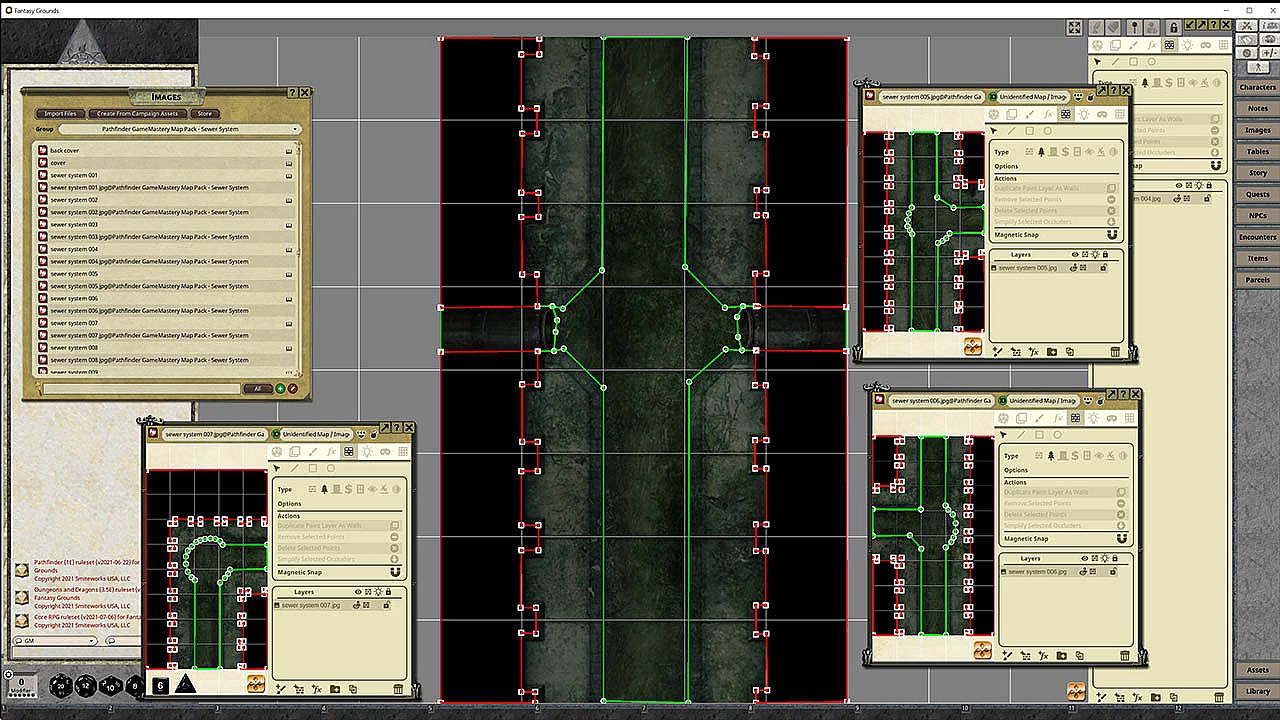Click the Store button in Images window
This screenshot has height=720, width=1280.
click(x=204, y=114)
